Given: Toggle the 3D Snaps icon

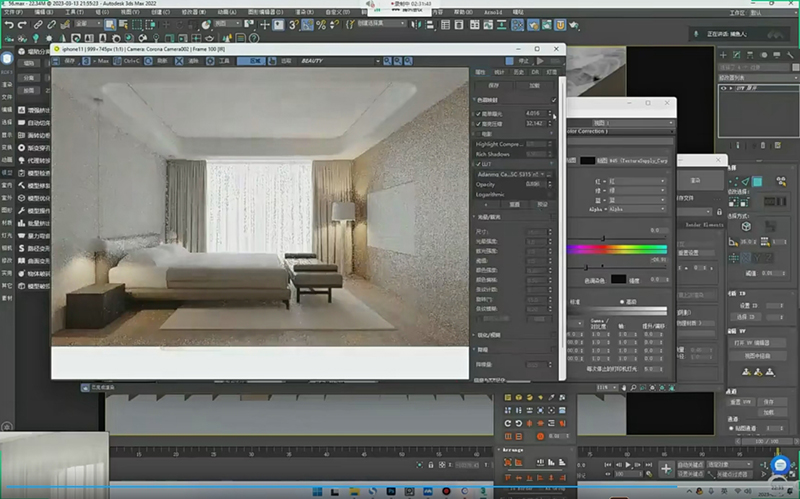Looking at the screenshot, I should (x=293, y=24).
